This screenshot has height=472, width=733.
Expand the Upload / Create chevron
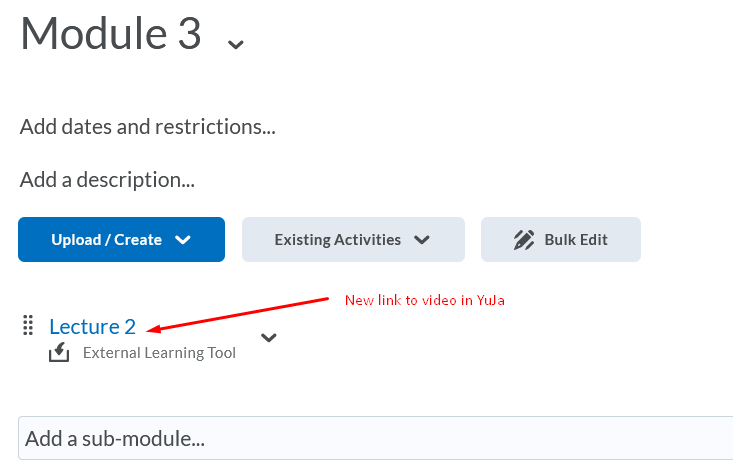click(182, 240)
